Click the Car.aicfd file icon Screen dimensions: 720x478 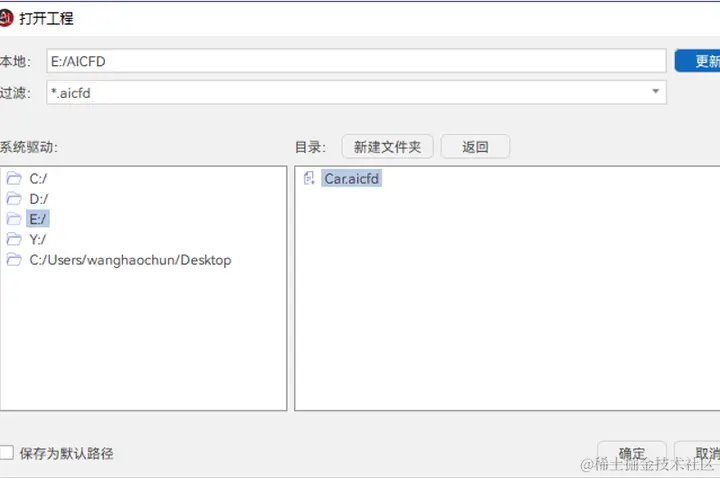(x=309, y=178)
